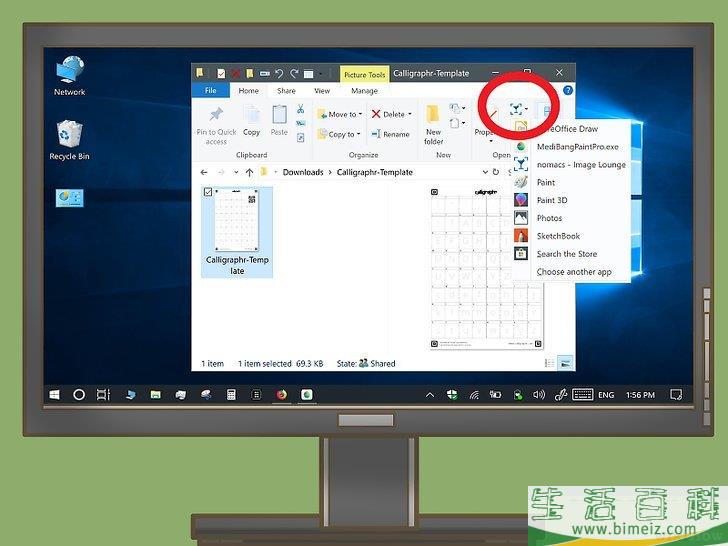Screen dimensions: 728x546
Task: Click the touch keyboard tray icon
Action: [x=582, y=395]
